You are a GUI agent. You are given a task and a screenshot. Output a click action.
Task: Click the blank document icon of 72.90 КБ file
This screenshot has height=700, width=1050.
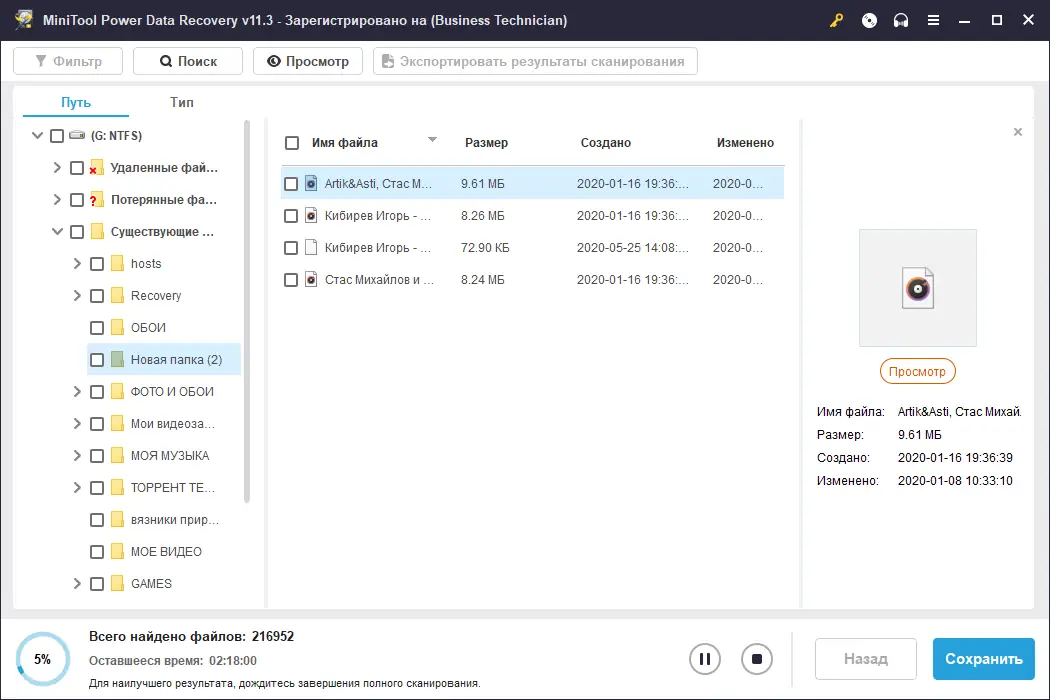point(311,247)
